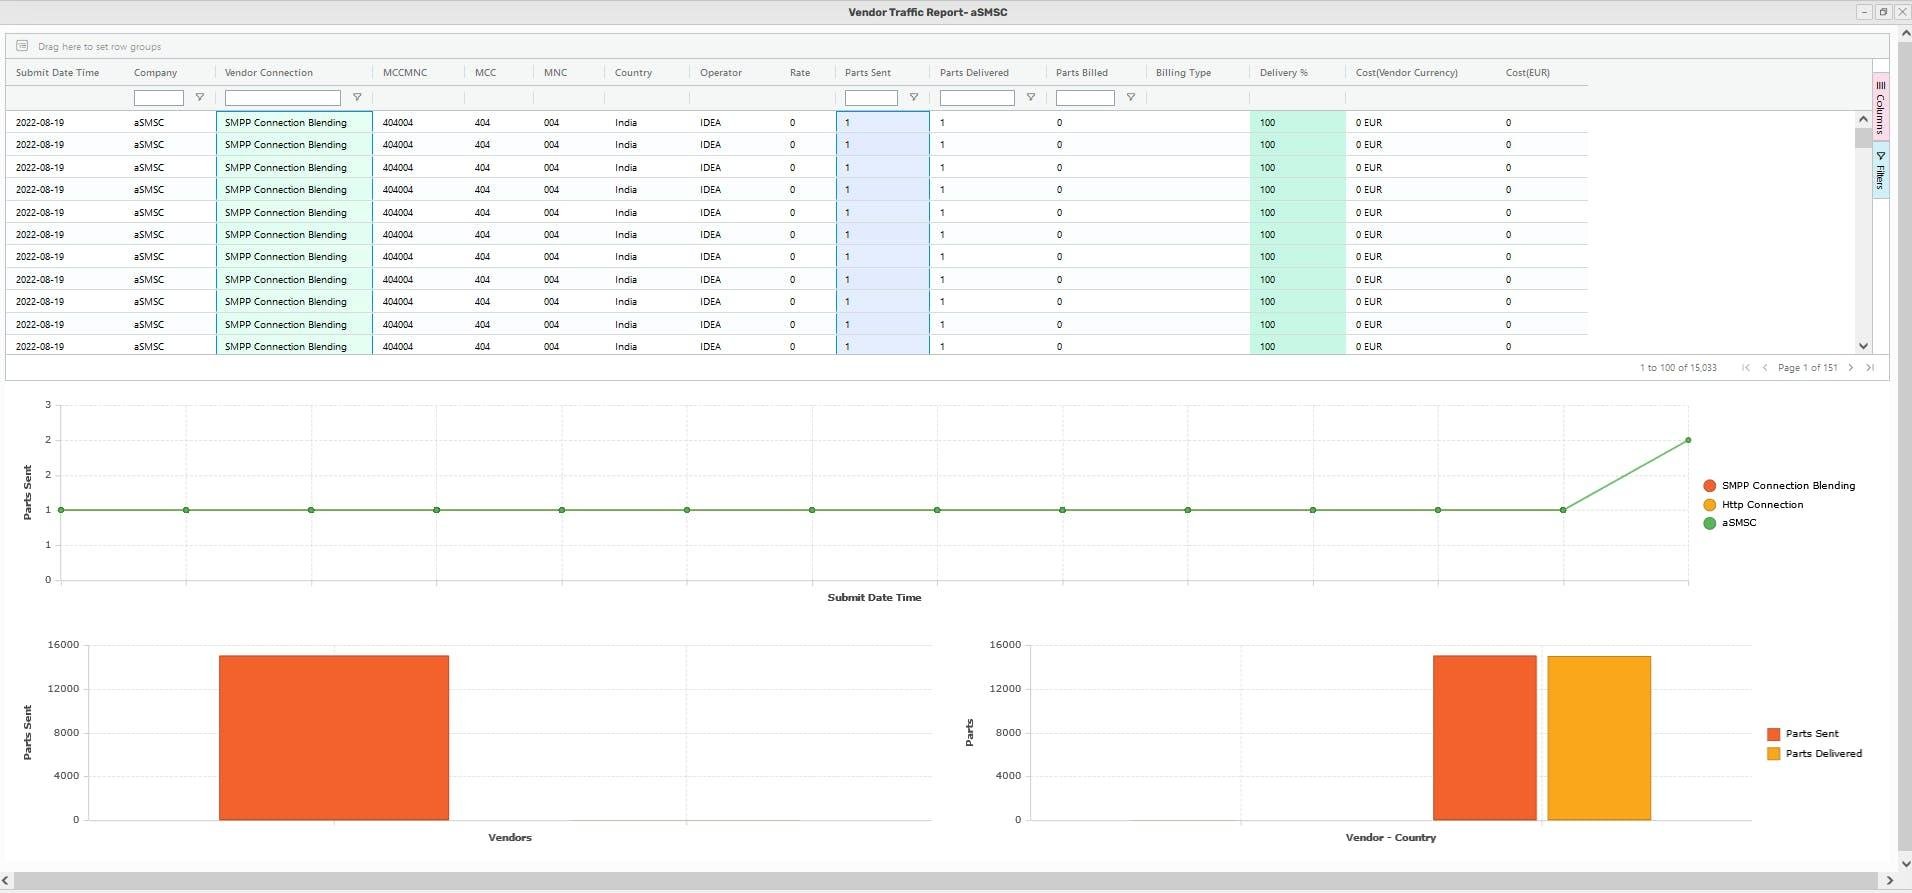1912x893 pixels.
Task: Click the row groups icon
Action: pyautogui.click(x=22, y=46)
